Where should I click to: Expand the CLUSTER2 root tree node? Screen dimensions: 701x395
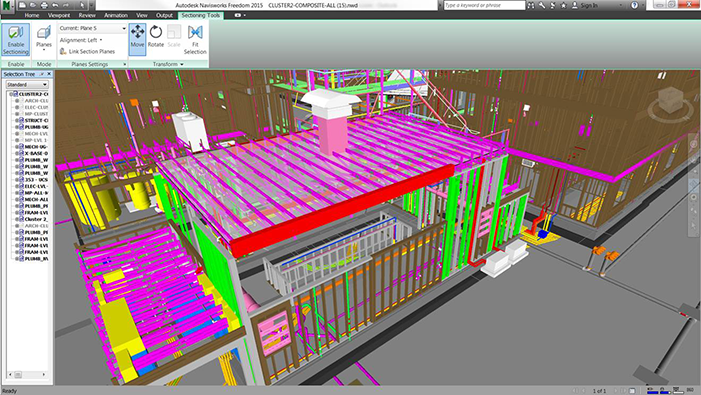coord(11,94)
